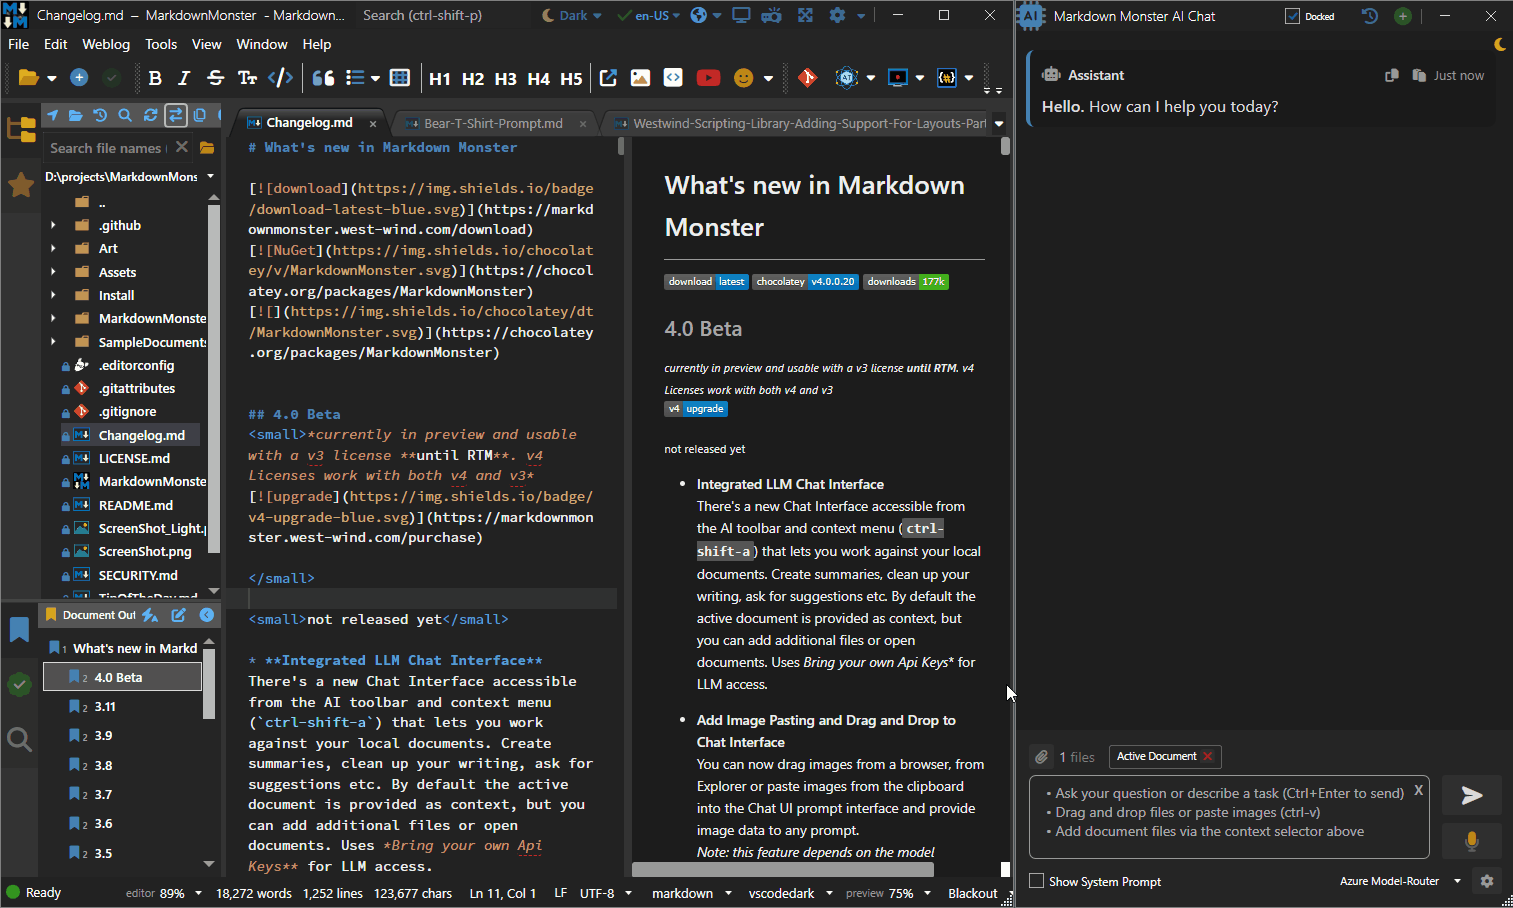Insert inline code markup
This screenshot has height=908, width=1513.
[281, 78]
